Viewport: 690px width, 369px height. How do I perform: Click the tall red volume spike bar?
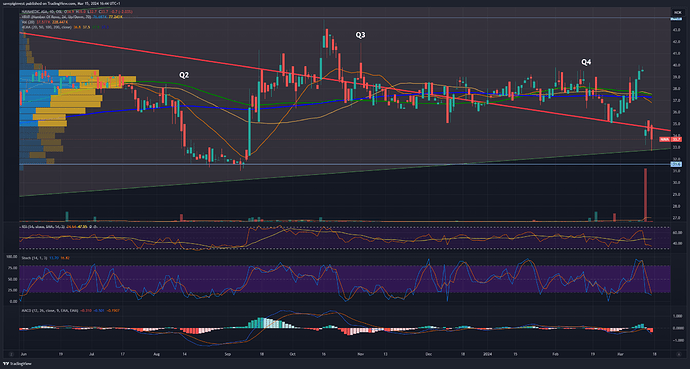(x=646, y=194)
